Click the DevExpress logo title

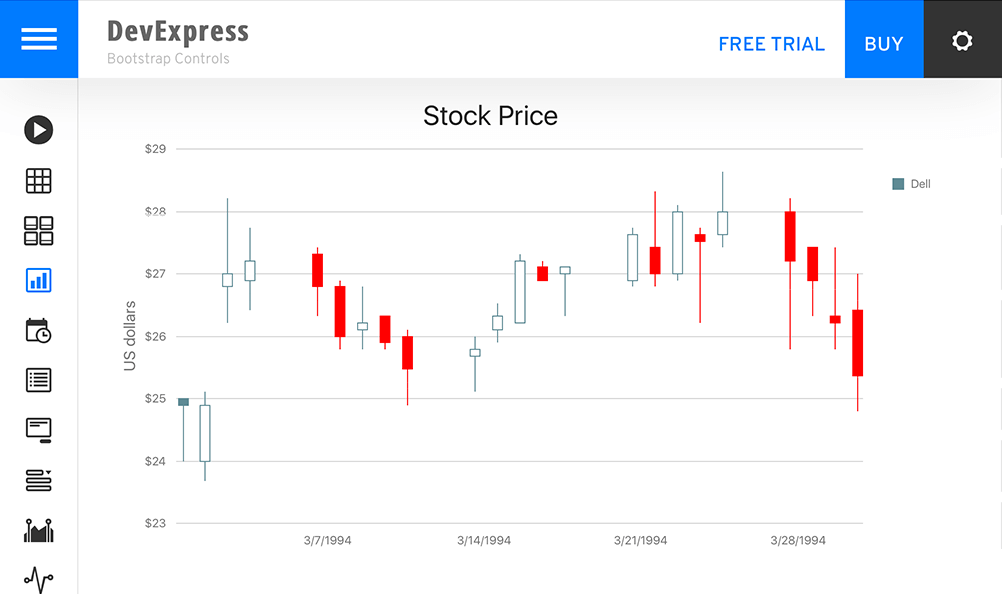(x=178, y=32)
